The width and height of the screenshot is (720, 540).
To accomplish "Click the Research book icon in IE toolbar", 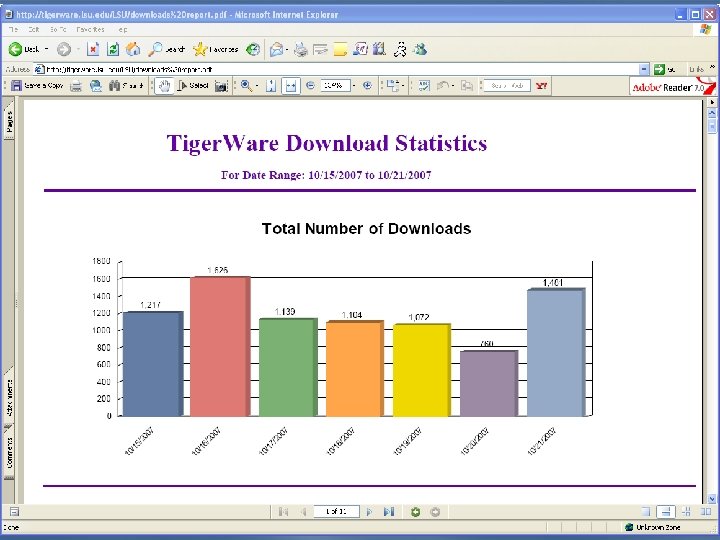I will tap(379, 49).
